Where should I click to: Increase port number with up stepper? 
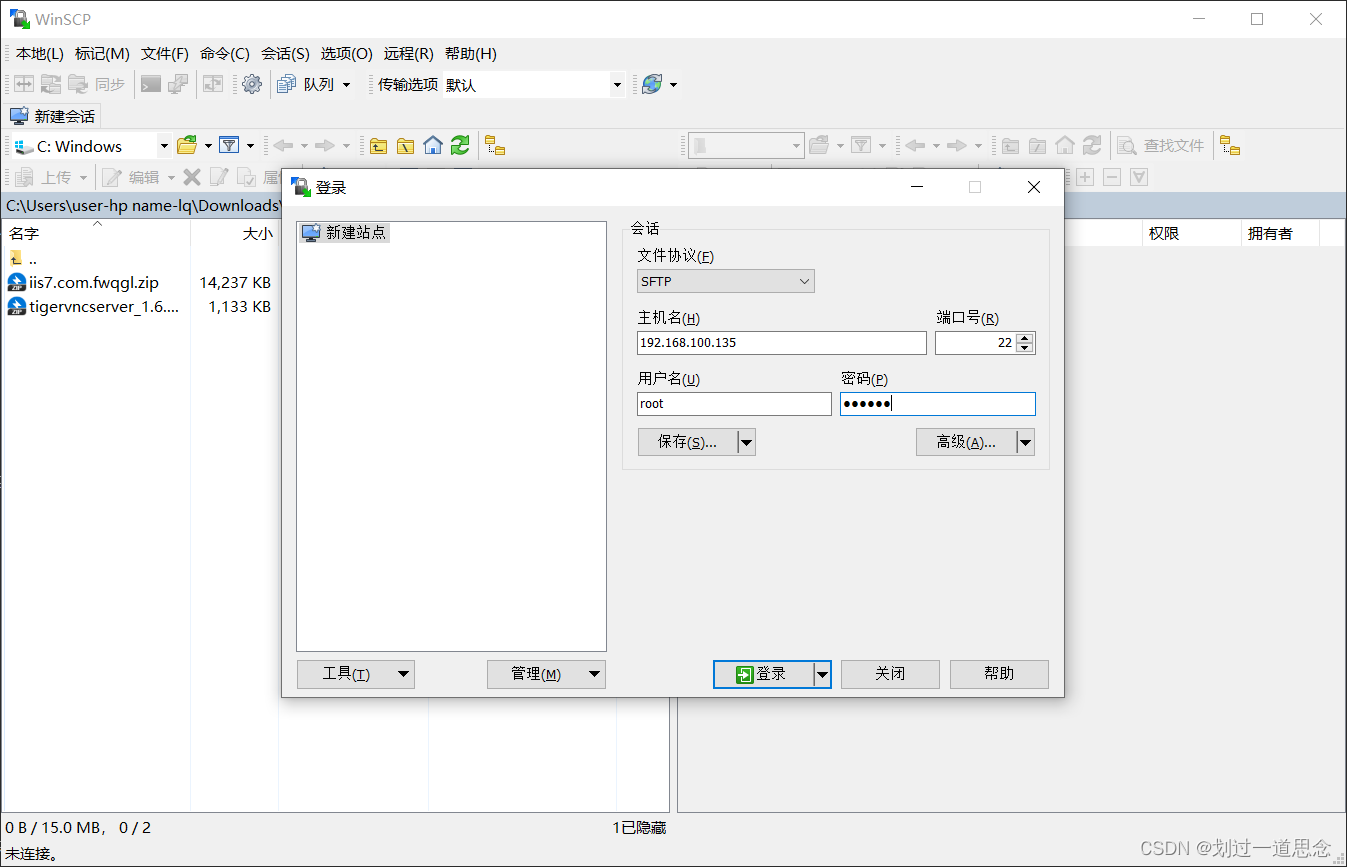(1025, 337)
